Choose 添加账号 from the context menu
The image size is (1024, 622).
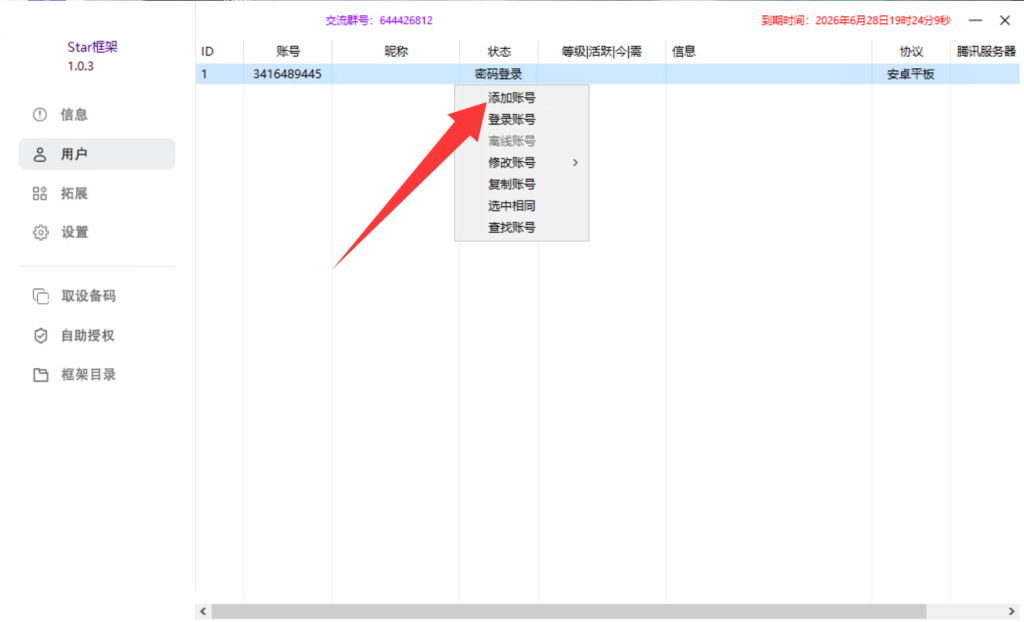click(511, 98)
